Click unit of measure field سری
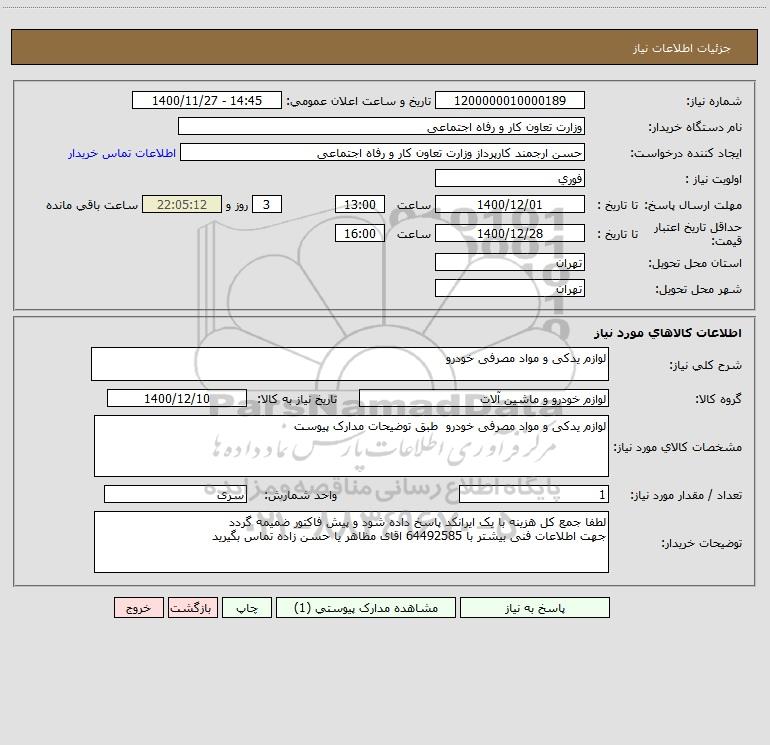This screenshot has width=770, height=745. [175, 495]
